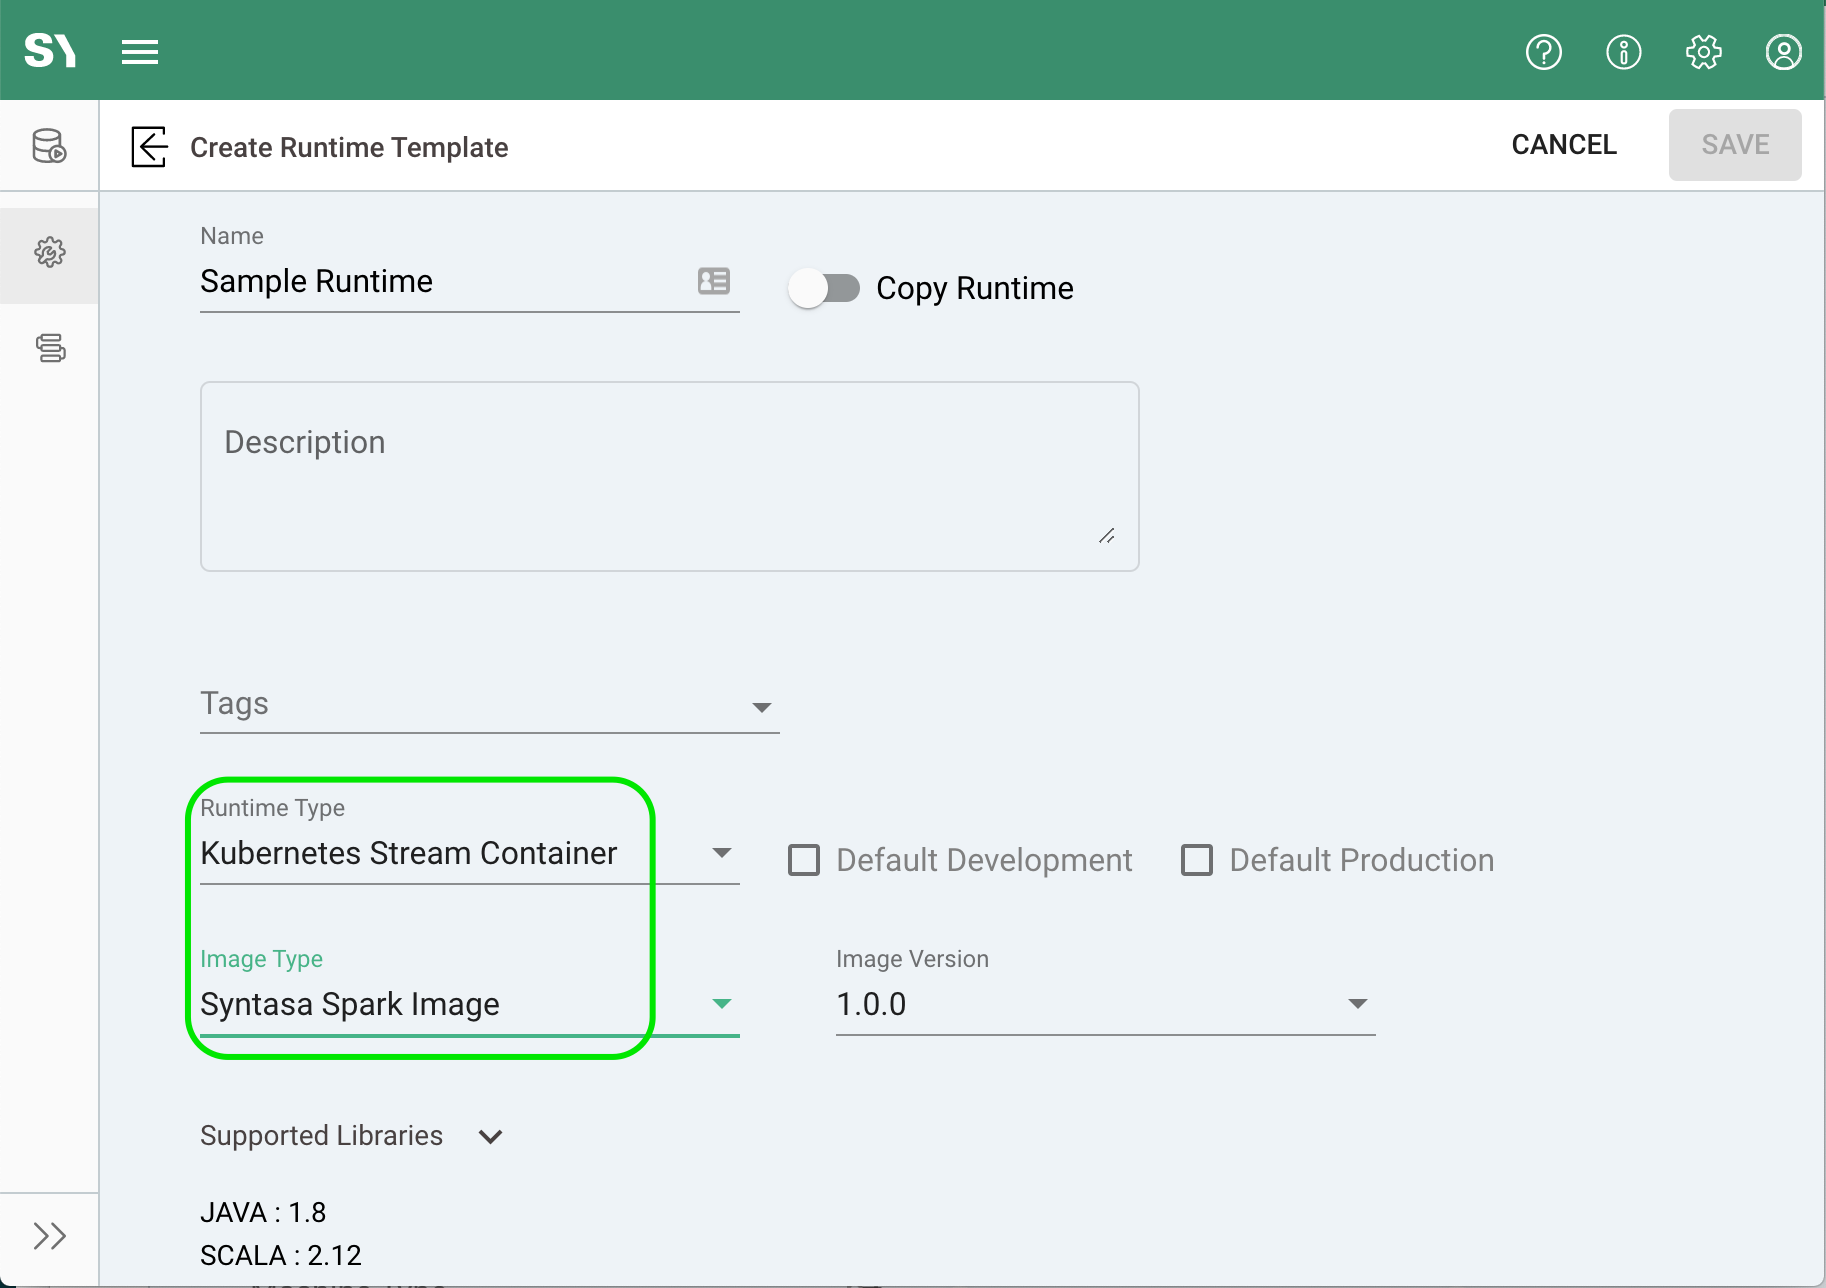This screenshot has height=1288, width=1826.
Task: Click the SAVE button
Action: 1734,145
